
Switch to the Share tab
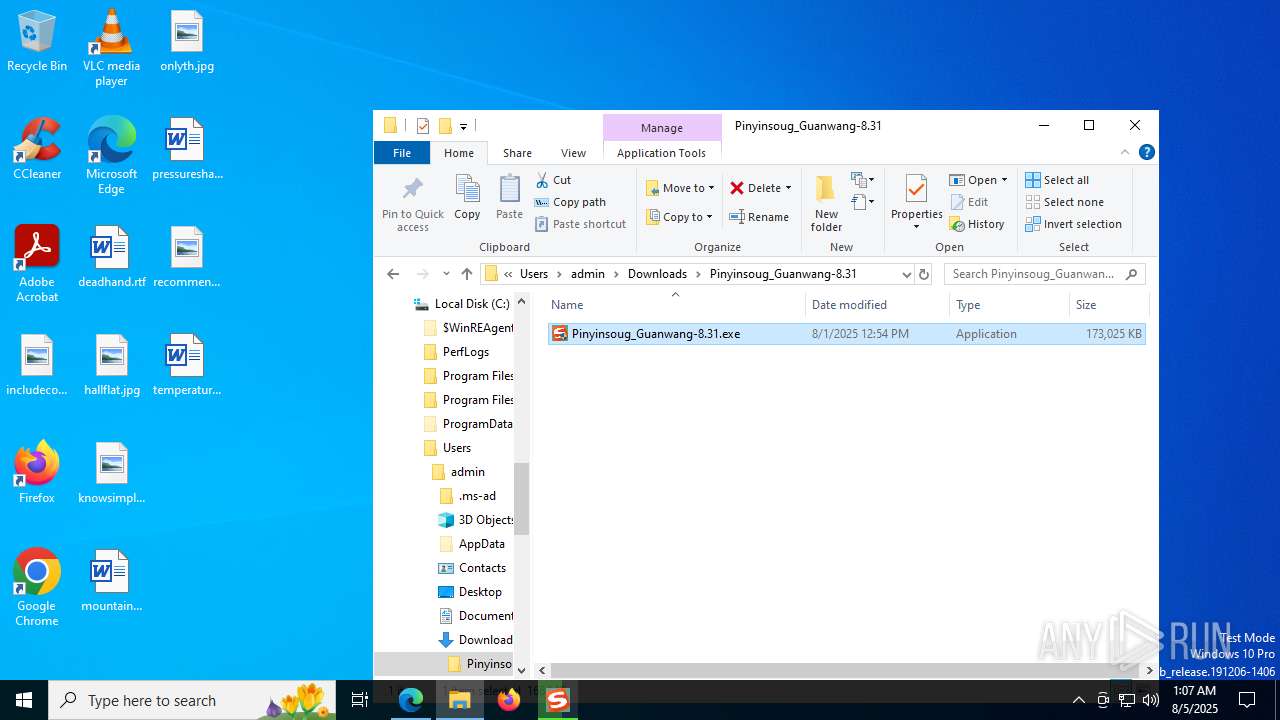517,153
